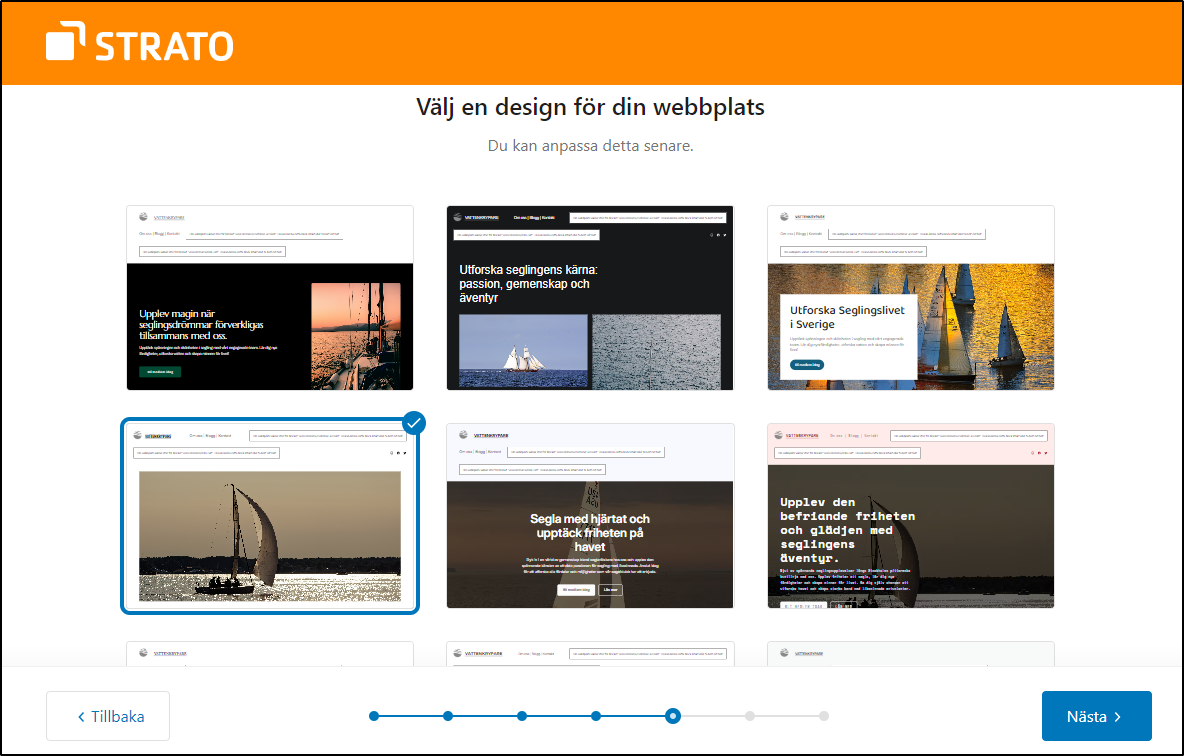1184x756 pixels.
Task: Go back with the Tillbaka button
Action: point(108,716)
